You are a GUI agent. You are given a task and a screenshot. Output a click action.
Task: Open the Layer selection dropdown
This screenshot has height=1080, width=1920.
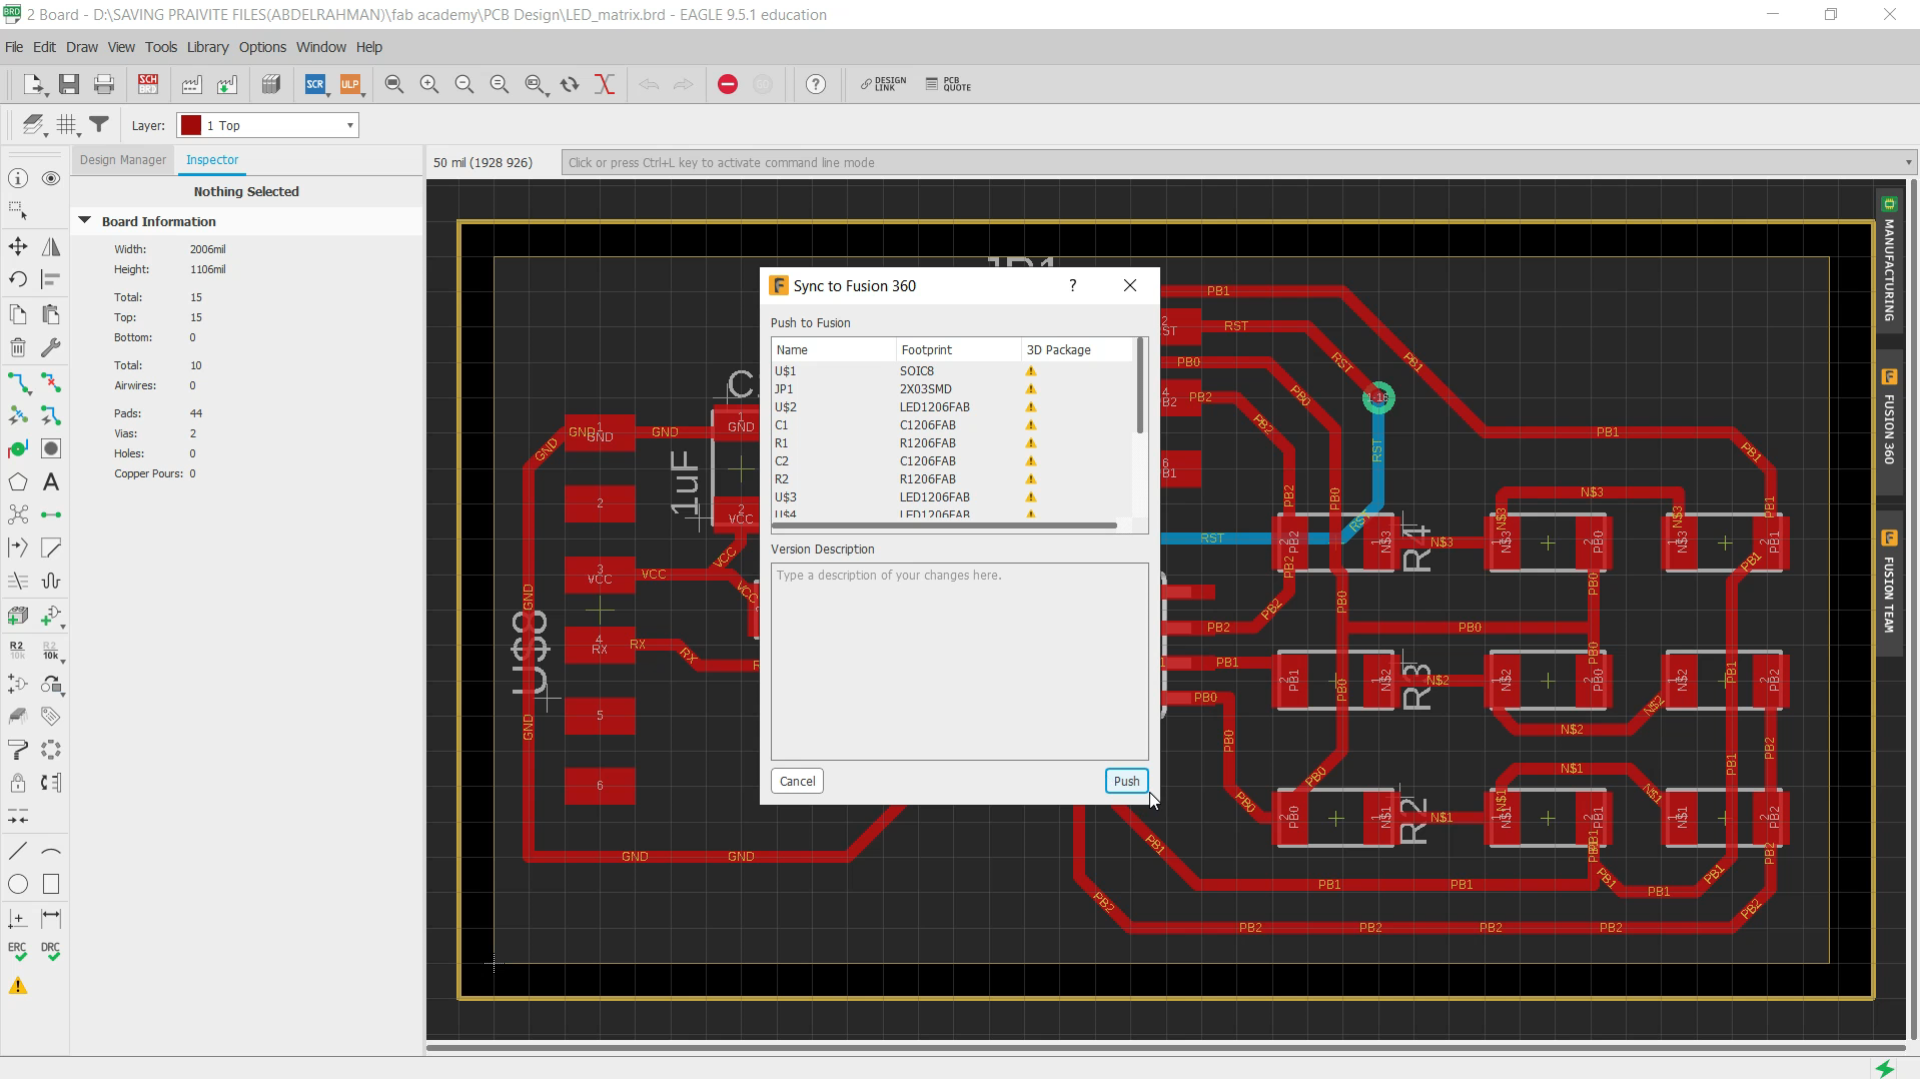[350, 125]
